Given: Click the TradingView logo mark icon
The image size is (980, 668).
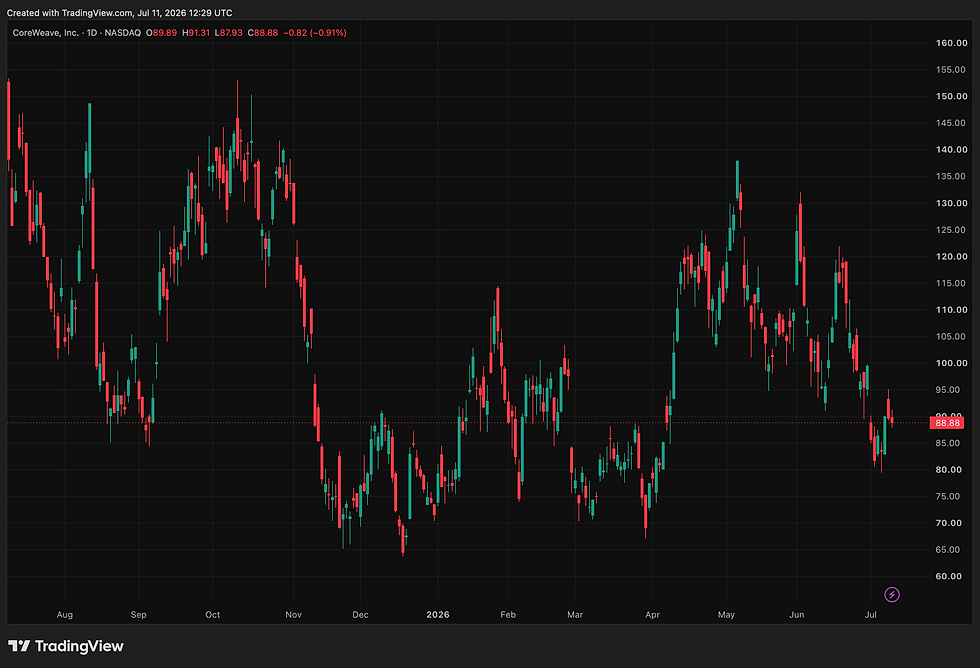Looking at the screenshot, I should coord(19,646).
